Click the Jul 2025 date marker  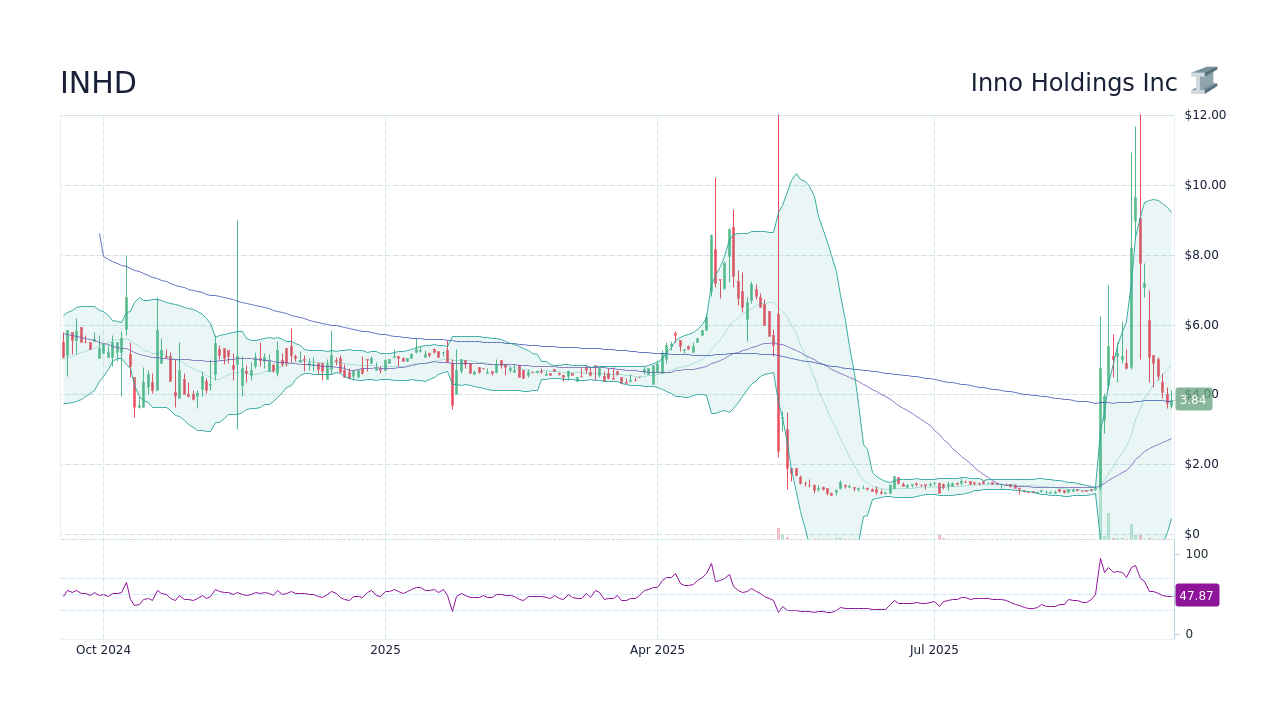pyautogui.click(x=935, y=649)
